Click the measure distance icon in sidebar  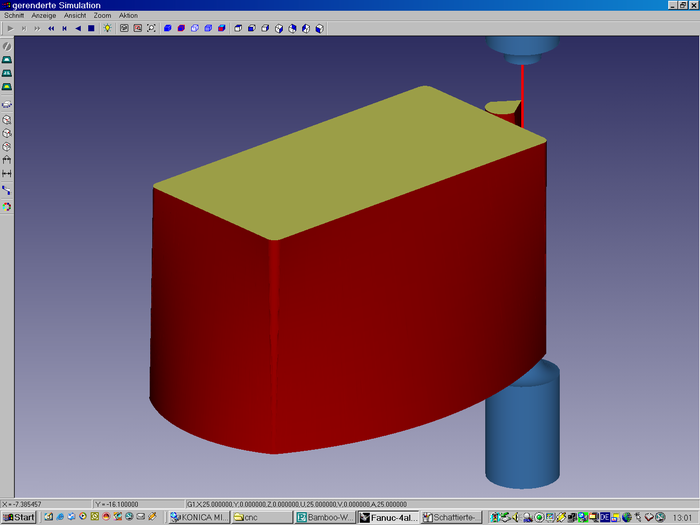[x=7, y=174]
